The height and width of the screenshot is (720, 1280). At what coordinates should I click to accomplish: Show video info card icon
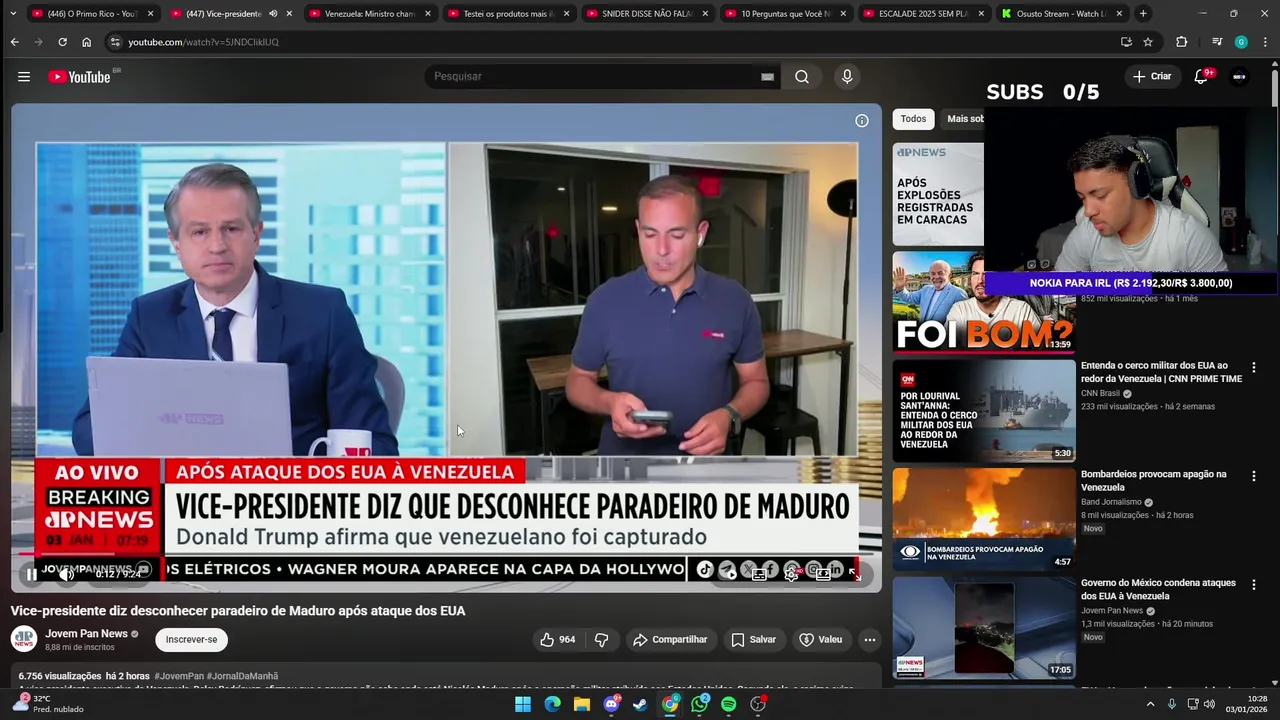tap(862, 121)
